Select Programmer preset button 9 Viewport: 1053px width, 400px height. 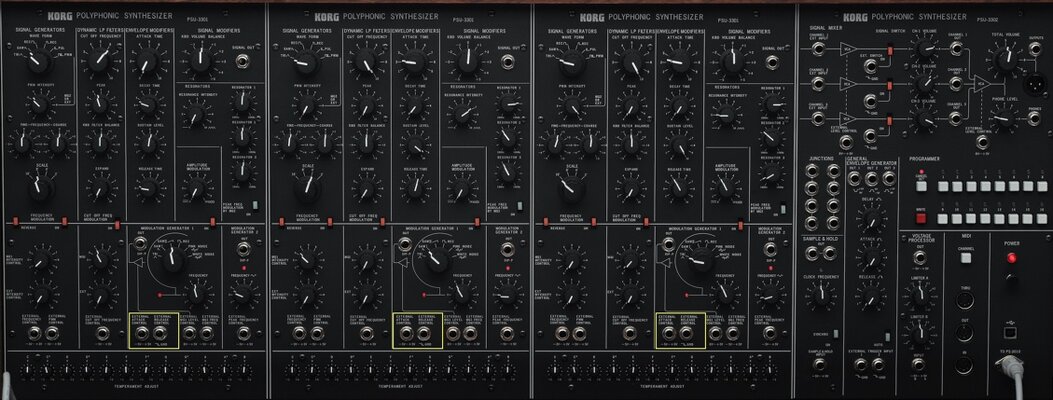(x=943, y=218)
